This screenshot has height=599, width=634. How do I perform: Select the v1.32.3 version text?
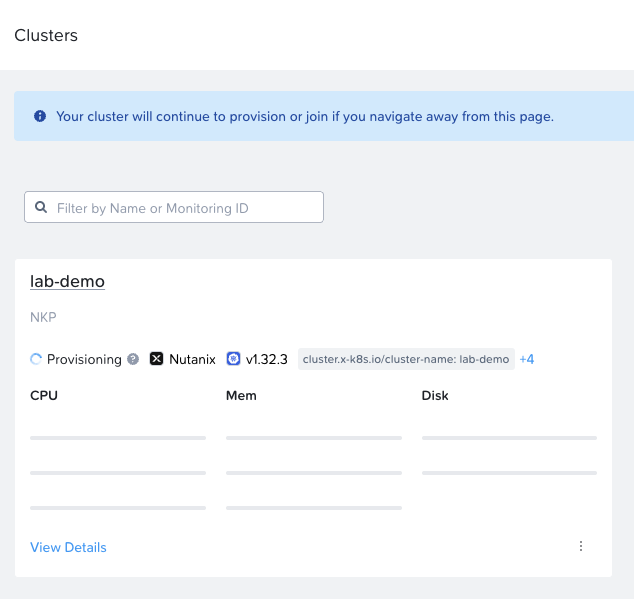(267, 359)
